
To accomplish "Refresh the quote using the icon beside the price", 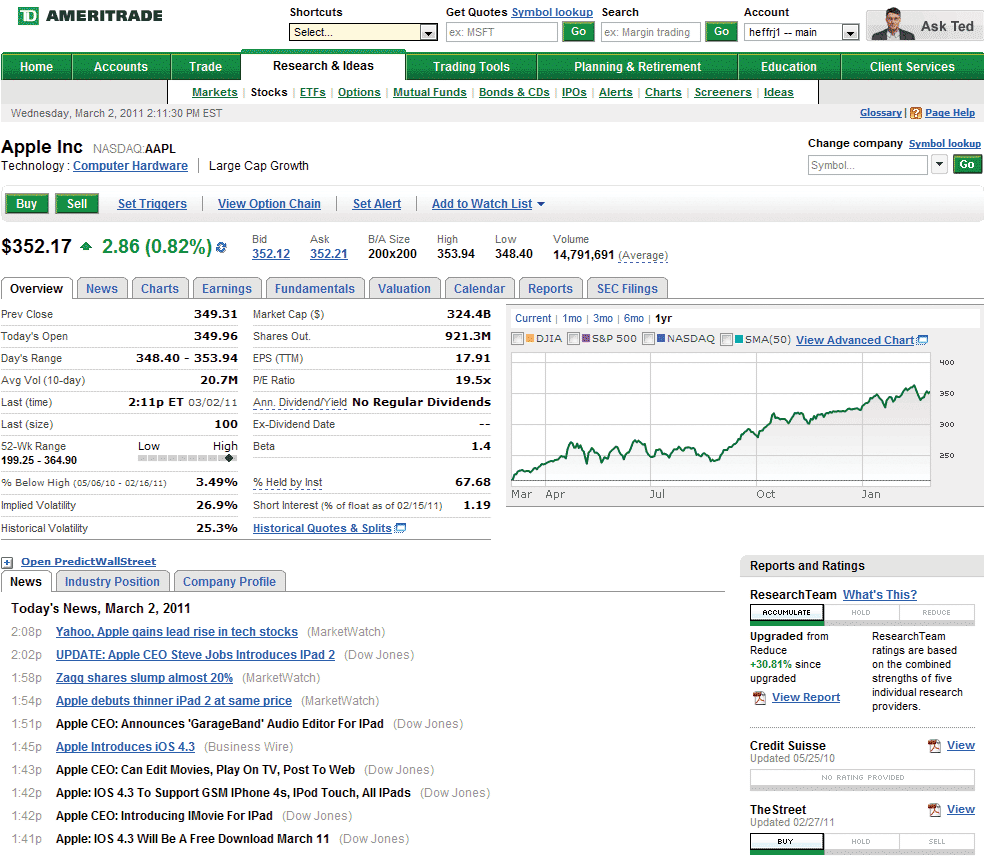I will tap(222, 247).
